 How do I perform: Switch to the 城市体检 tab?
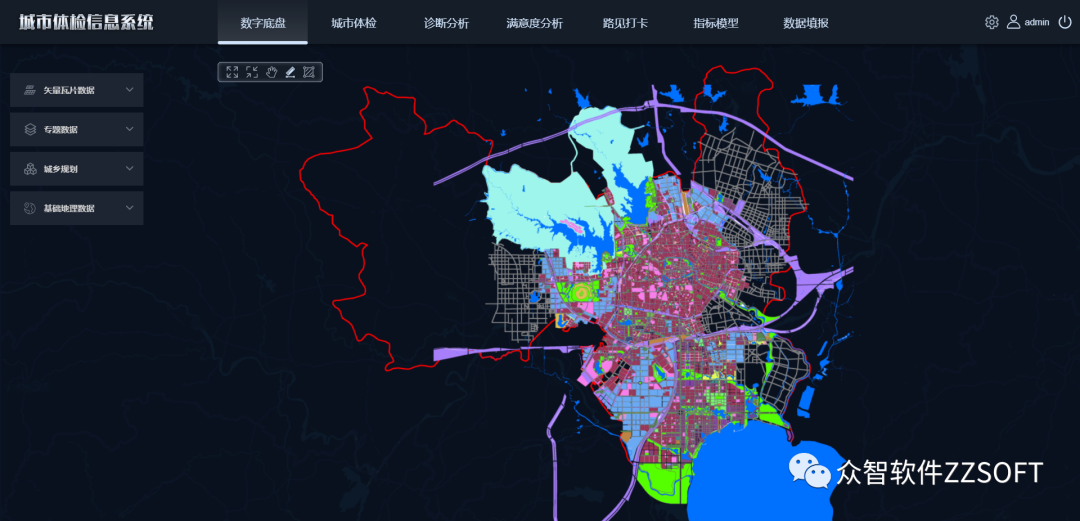point(354,23)
